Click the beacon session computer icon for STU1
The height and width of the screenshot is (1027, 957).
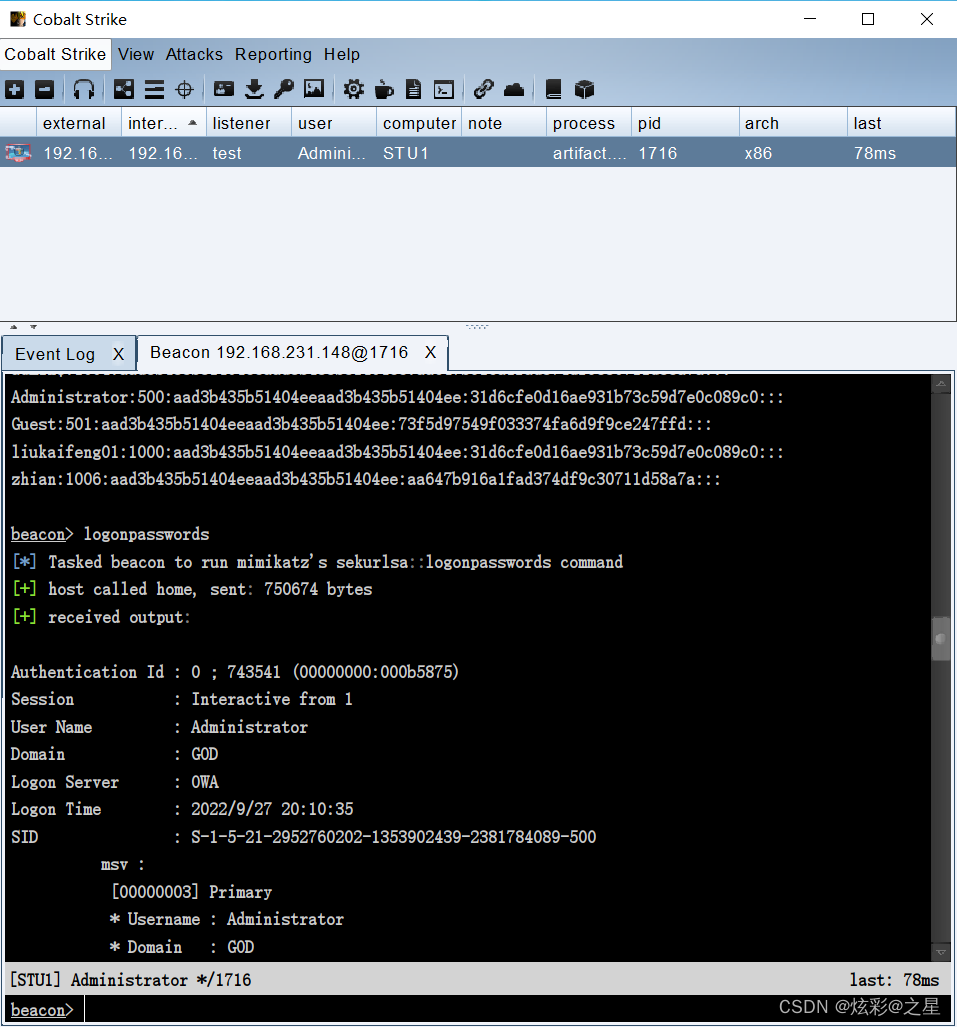[18, 153]
